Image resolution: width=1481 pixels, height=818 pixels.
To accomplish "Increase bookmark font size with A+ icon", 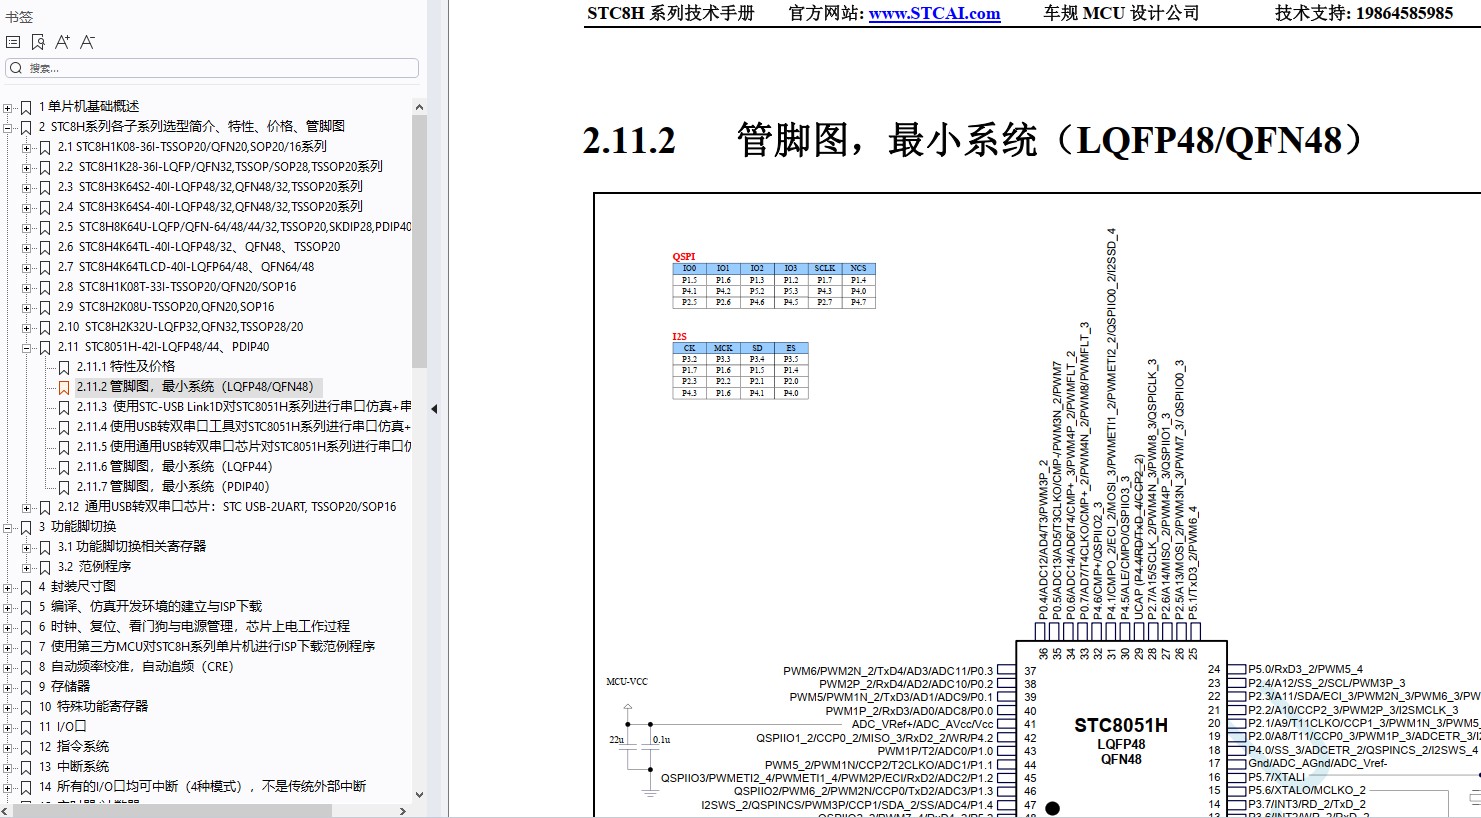I will coord(62,42).
